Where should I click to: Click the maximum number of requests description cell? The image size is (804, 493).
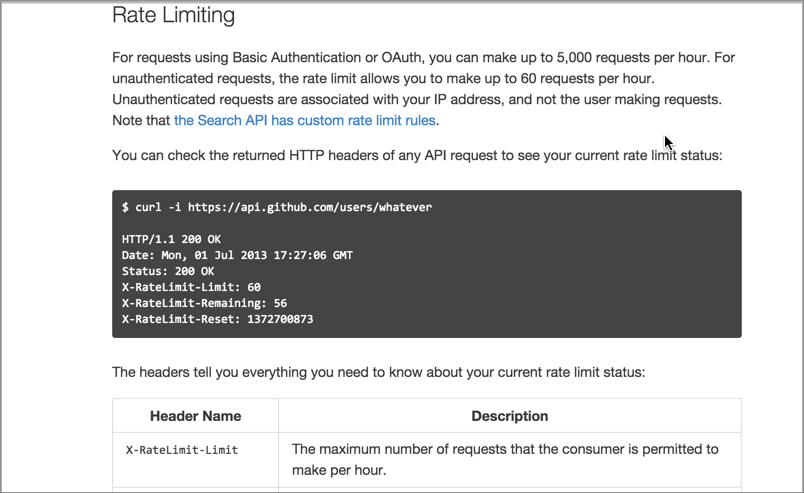510,460
